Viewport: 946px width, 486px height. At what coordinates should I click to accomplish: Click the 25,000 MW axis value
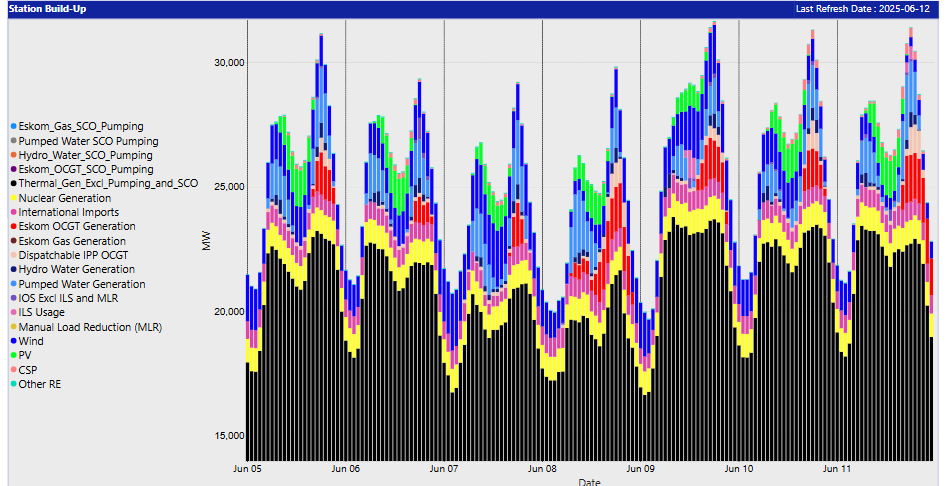[230, 187]
